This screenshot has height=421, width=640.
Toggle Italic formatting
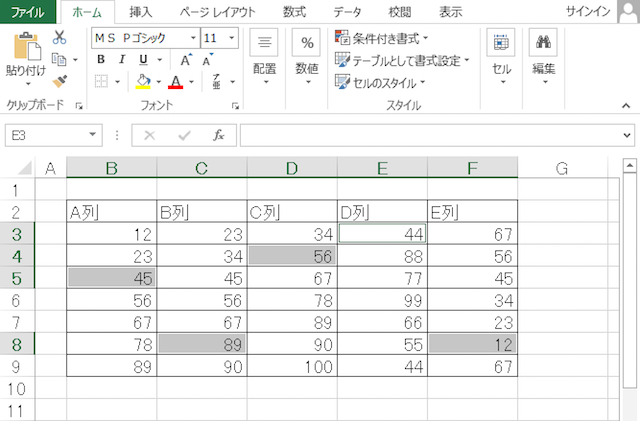(x=122, y=60)
